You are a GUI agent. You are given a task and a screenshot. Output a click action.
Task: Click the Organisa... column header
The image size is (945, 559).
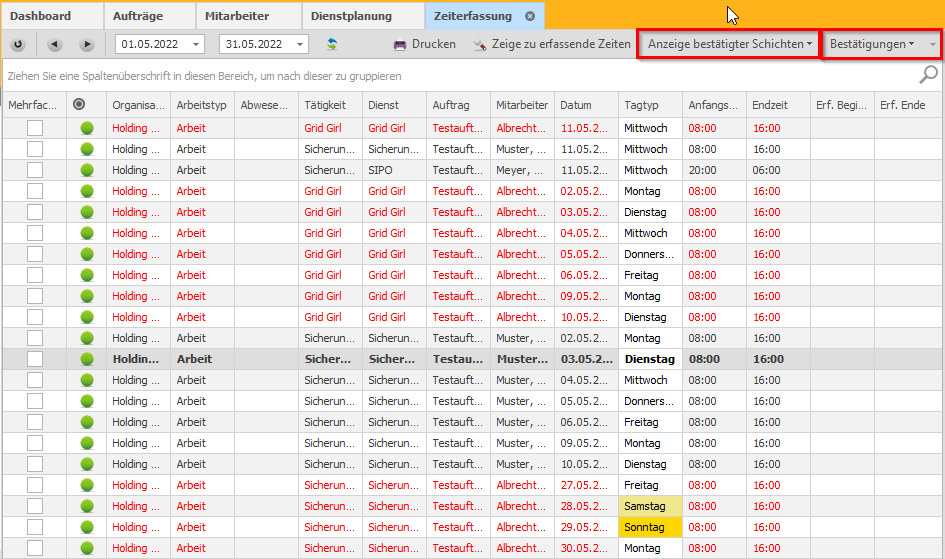139,105
